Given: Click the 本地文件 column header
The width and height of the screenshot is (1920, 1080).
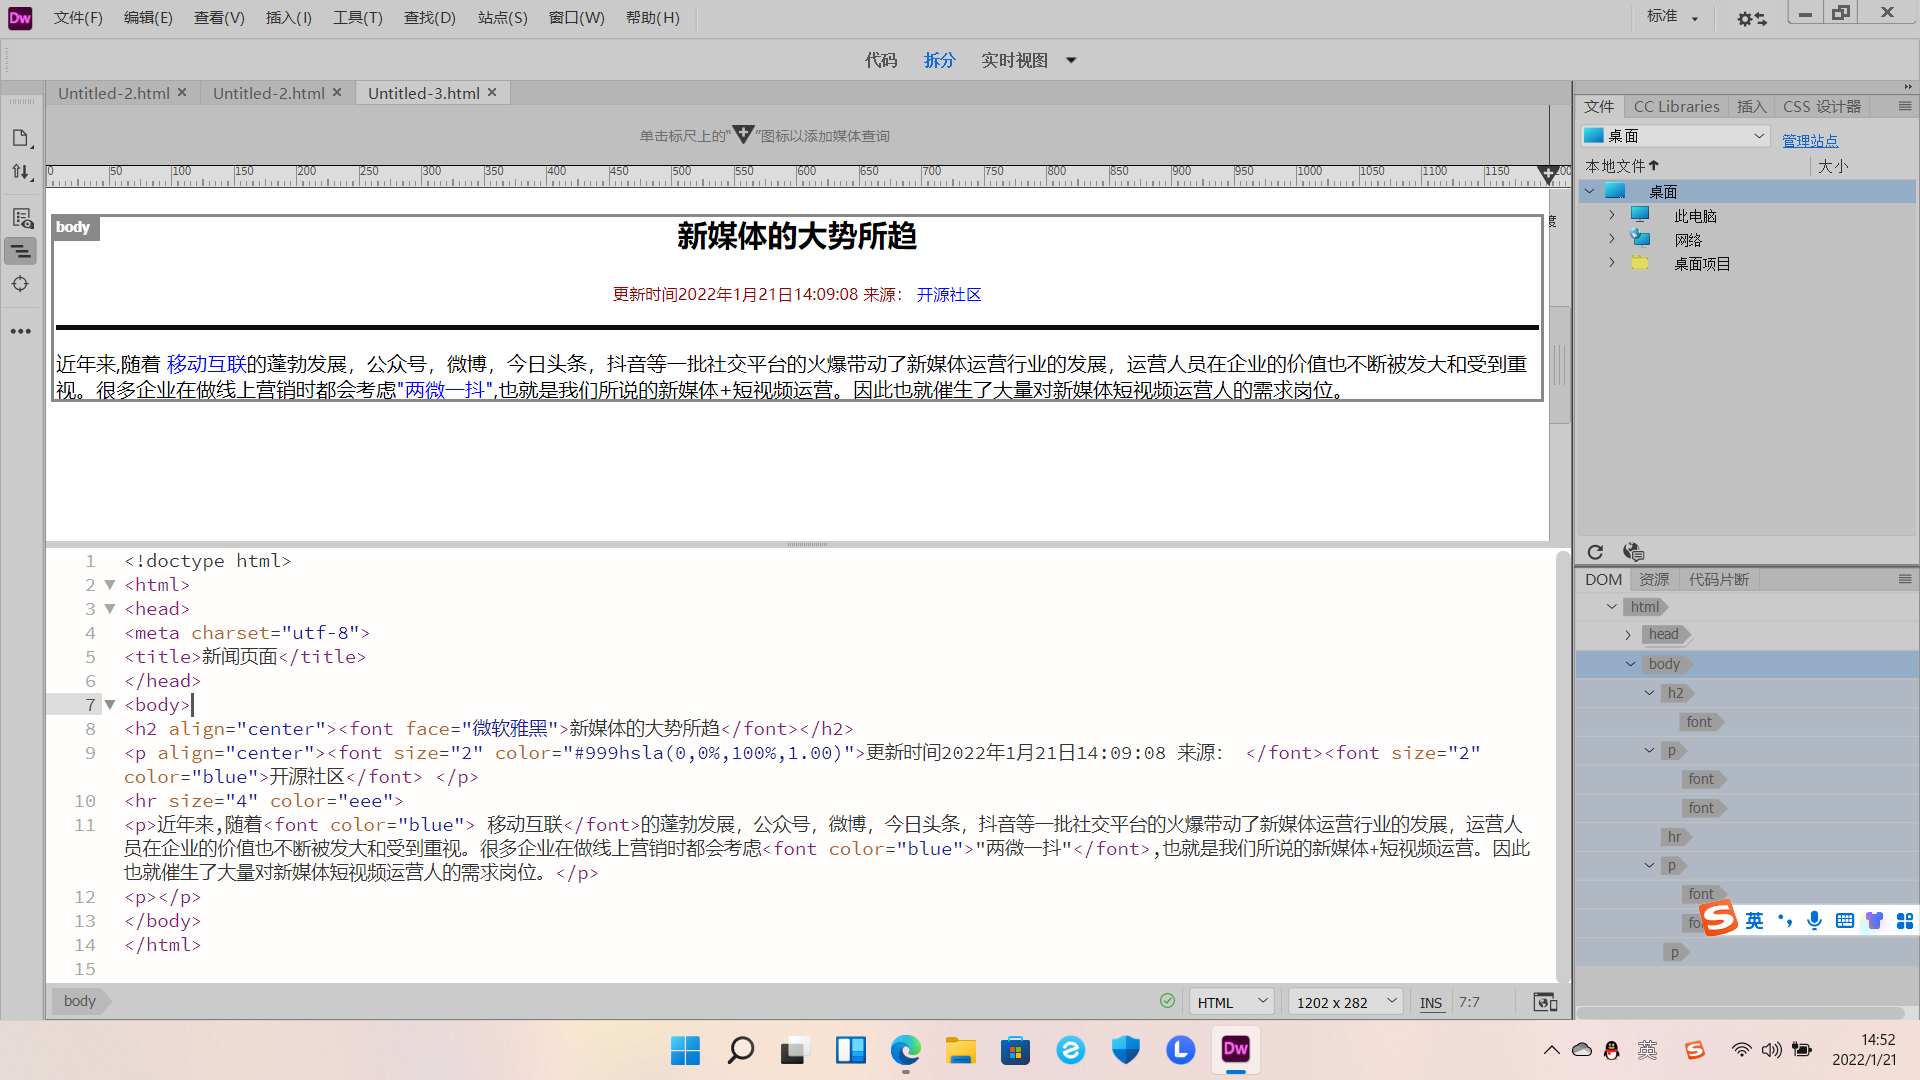Looking at the screenshot, I should coord(1621,166).
